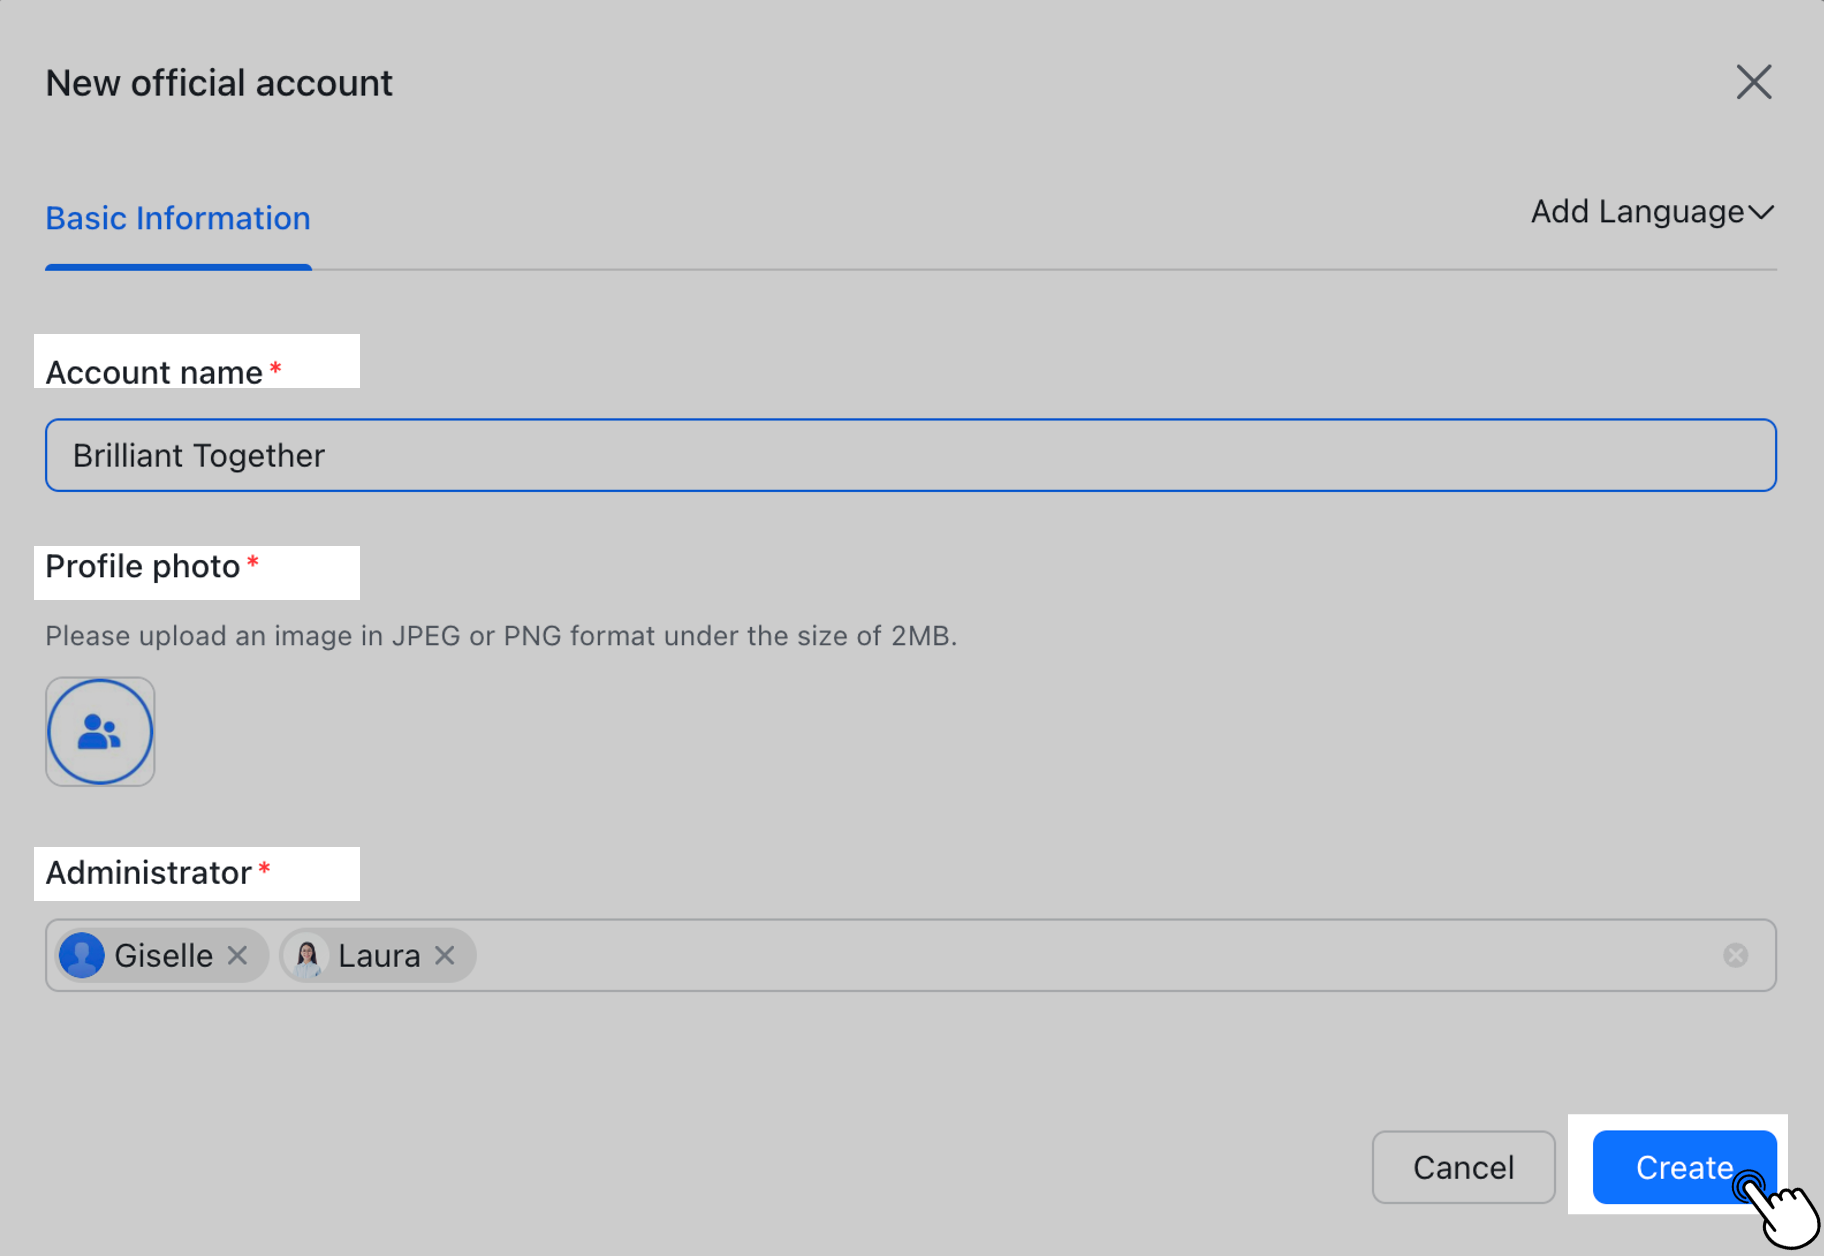Viewport: 1824px width, 1258px height.
Task: Click the people silhouette placeholder image
Action: pyautogui.click(x=100, y=731)
